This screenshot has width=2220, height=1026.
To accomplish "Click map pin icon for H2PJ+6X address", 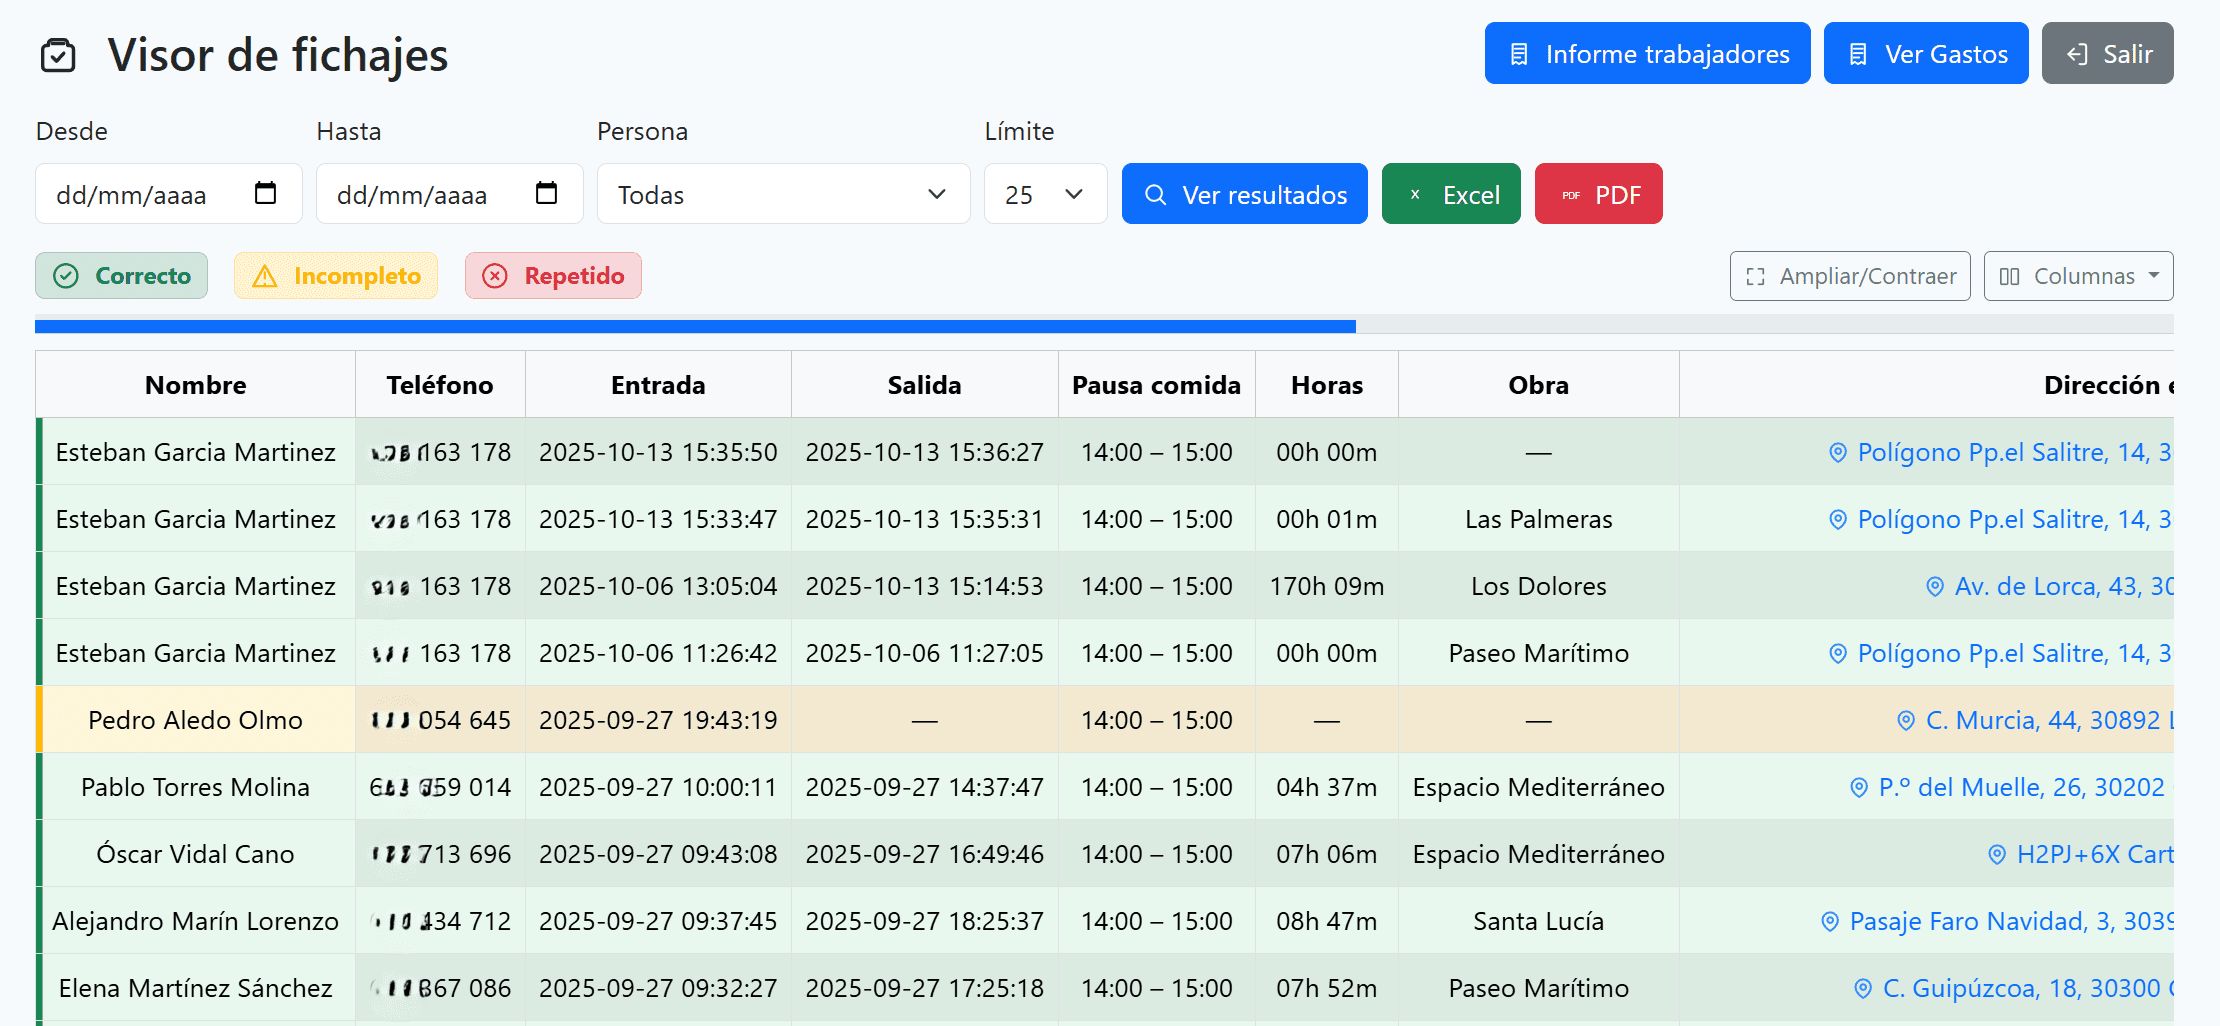I will (x=1997, y=855).
